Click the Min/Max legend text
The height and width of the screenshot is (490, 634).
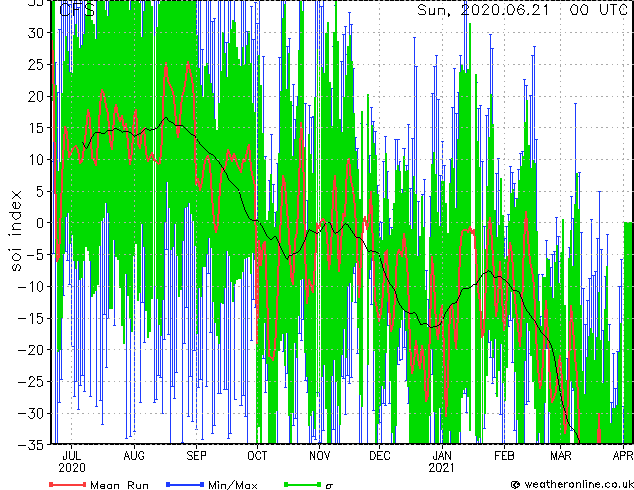tap(232, 485)
